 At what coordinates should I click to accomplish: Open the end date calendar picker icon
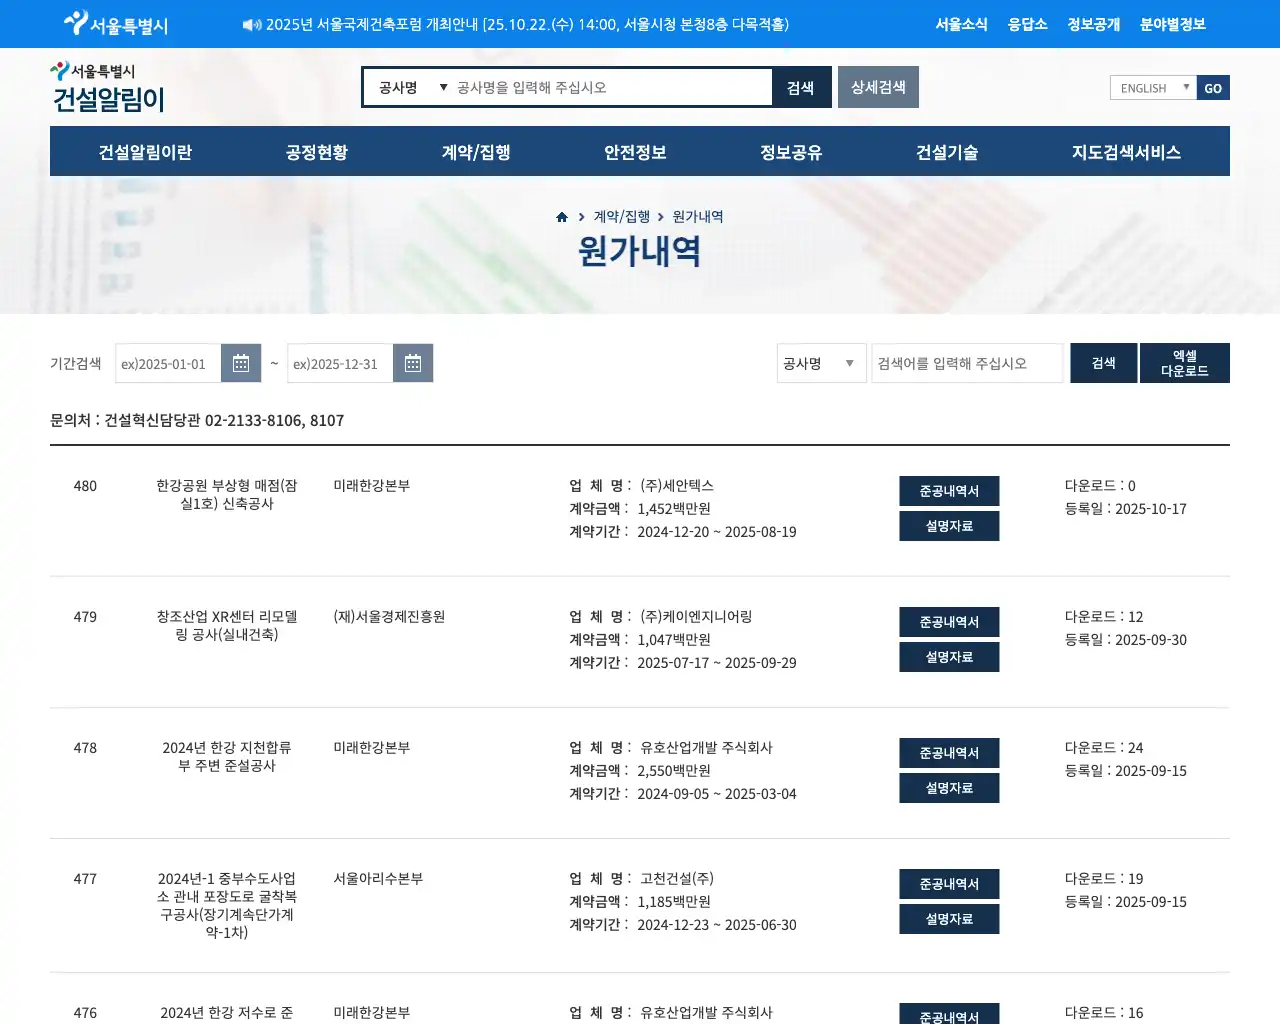click(x=413, y=363)
